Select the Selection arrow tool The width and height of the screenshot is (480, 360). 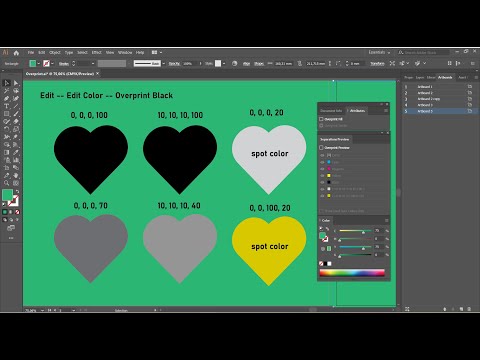(6, 83)
